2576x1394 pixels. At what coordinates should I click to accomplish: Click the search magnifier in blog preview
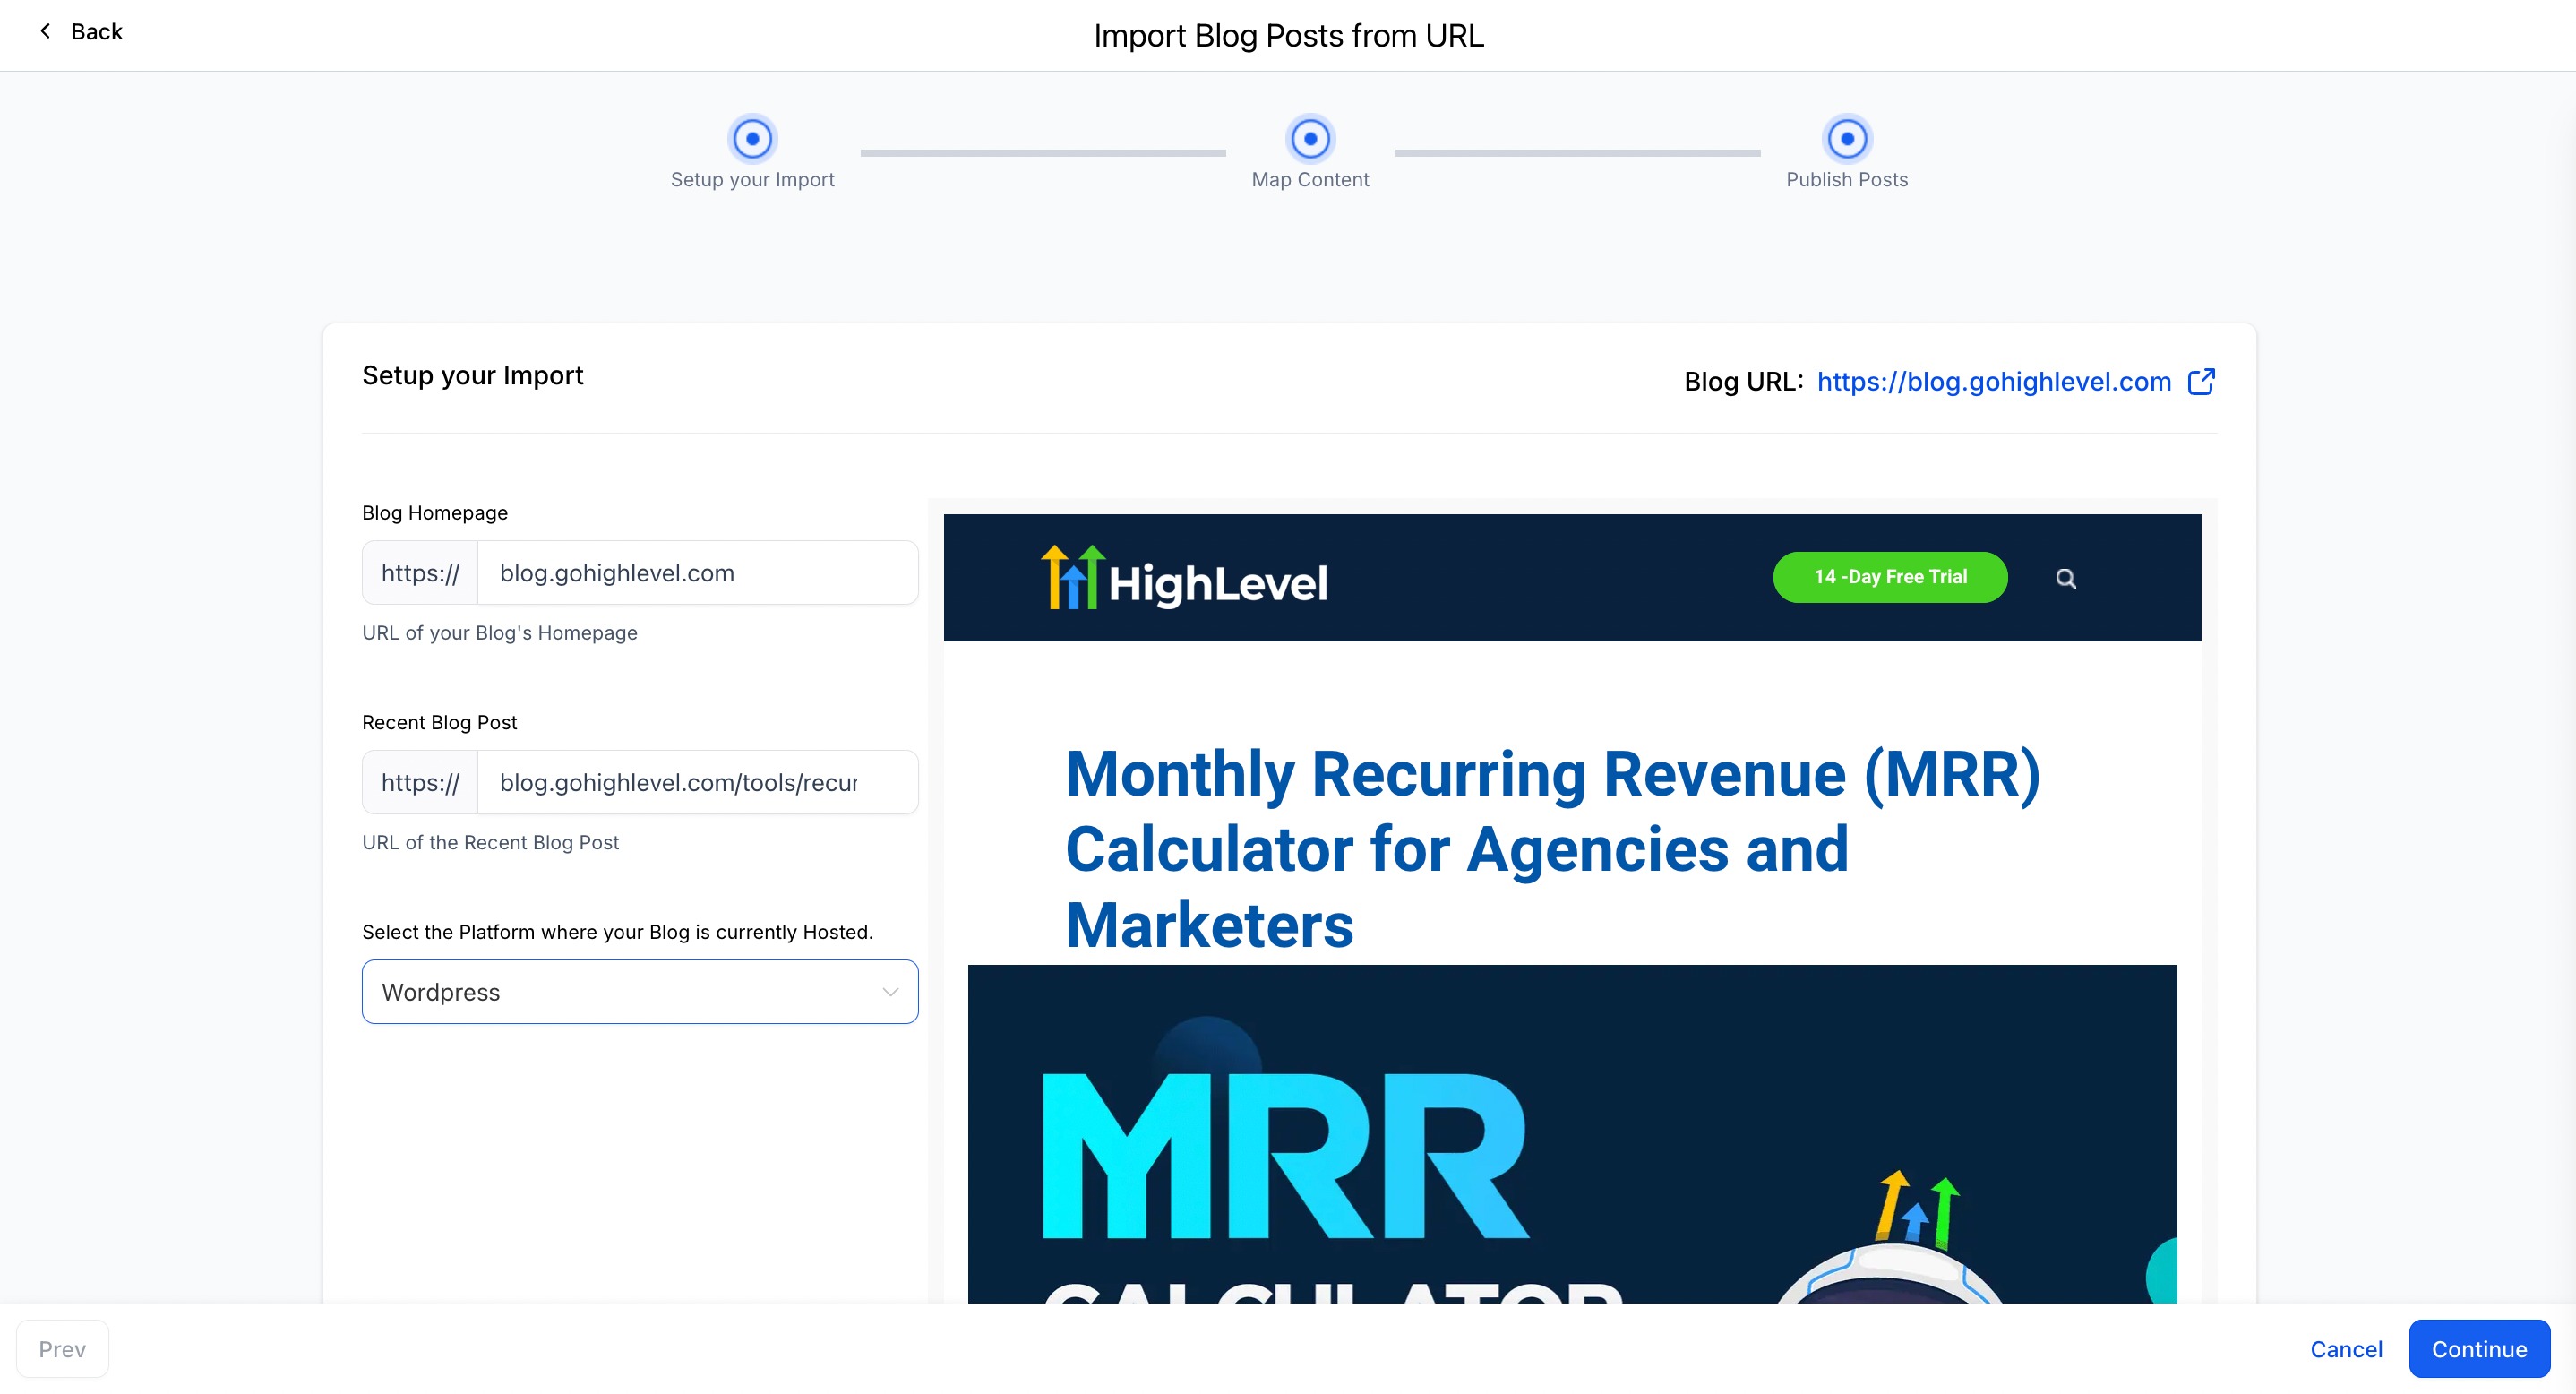[2065, 578]
